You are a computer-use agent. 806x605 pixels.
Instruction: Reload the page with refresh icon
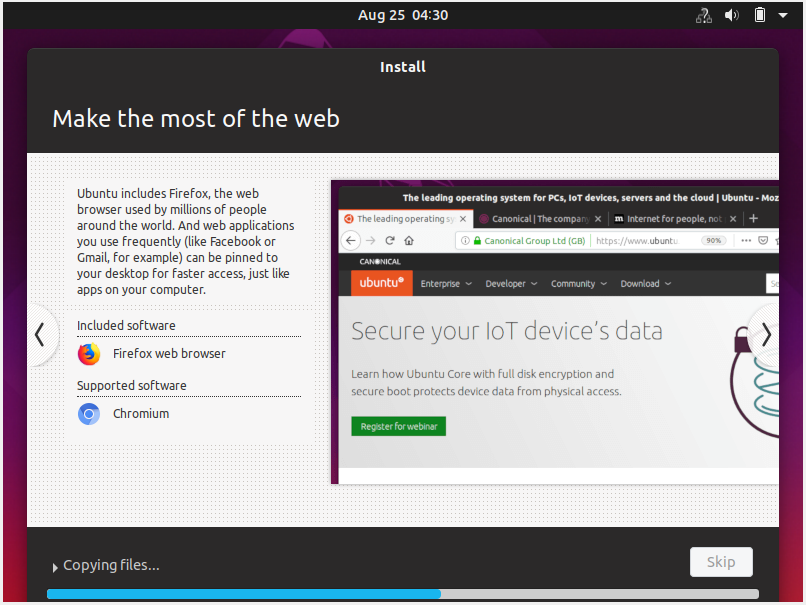pos(390,241)
